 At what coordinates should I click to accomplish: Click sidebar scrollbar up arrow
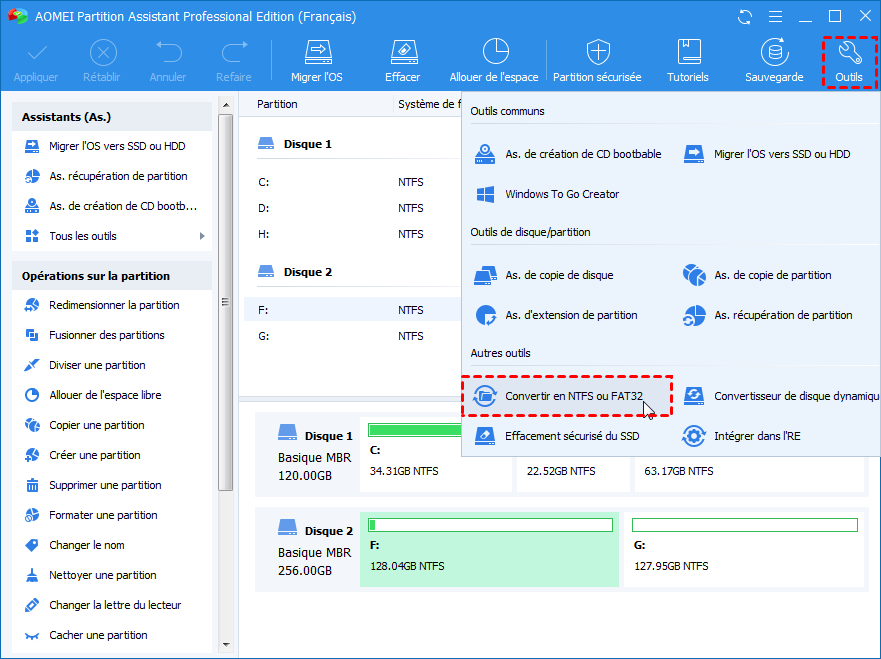[x=226, y=105]
